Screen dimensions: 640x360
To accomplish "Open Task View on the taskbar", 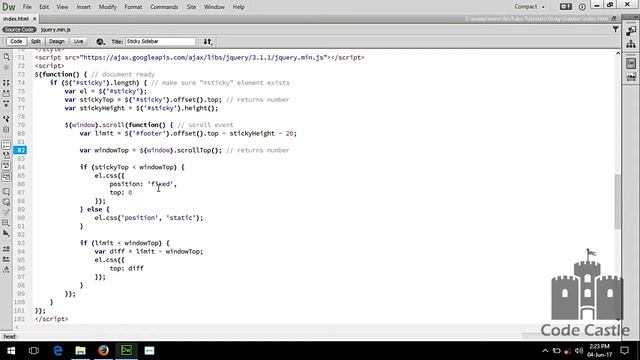I will [34, 351].
